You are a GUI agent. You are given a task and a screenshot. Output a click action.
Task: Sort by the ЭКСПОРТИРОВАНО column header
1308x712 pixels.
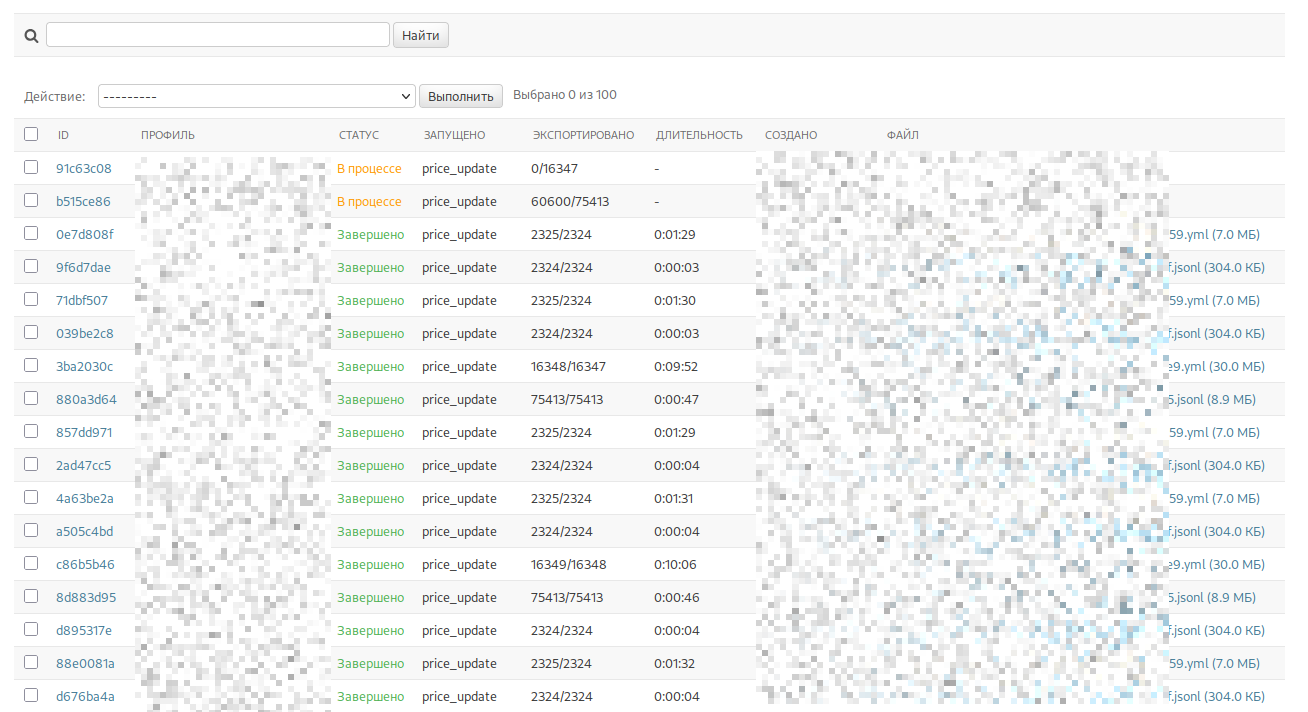pos(583,135)
